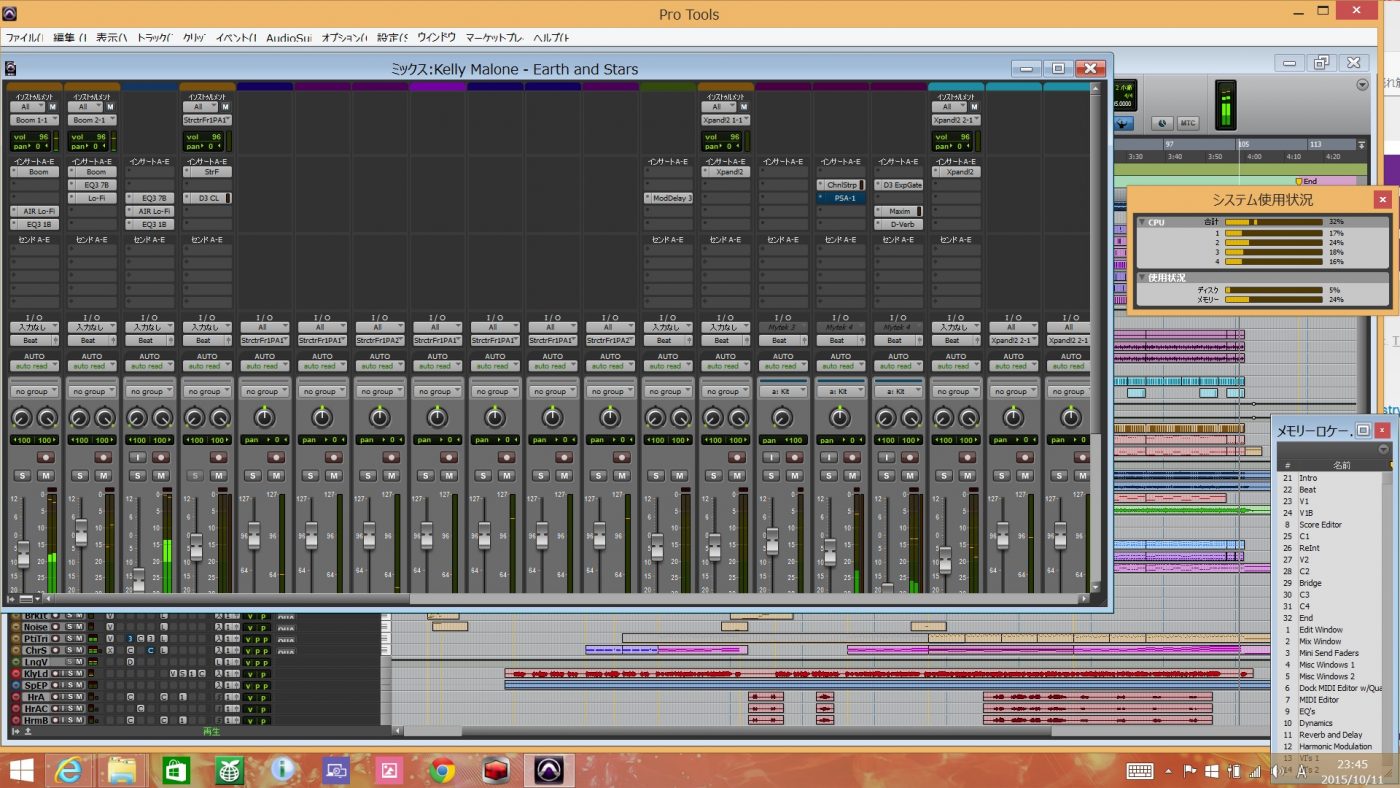Click the KlyLd track name
Viewport: 1400px width, 788px height.
click(35, 674)
